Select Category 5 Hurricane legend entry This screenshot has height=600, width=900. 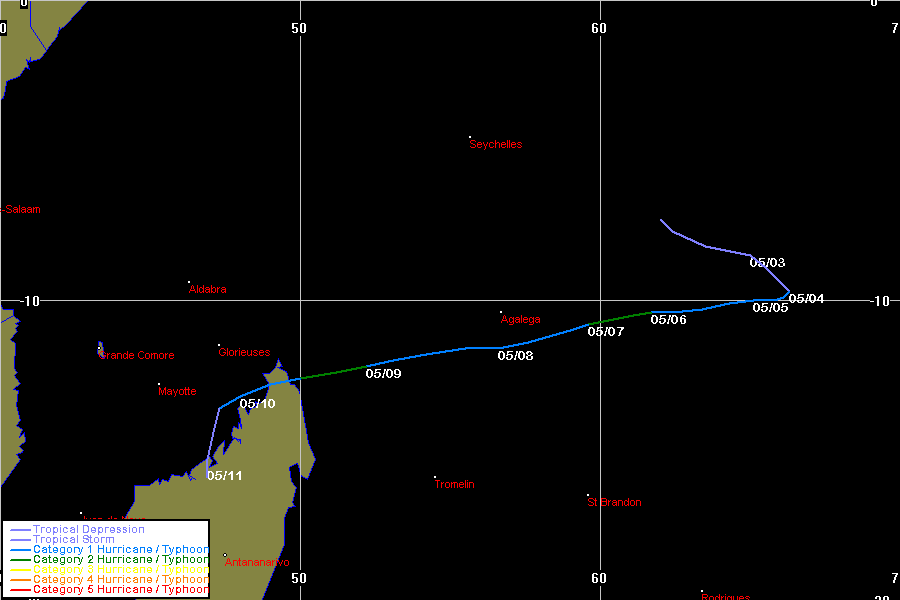pos(120,590)
